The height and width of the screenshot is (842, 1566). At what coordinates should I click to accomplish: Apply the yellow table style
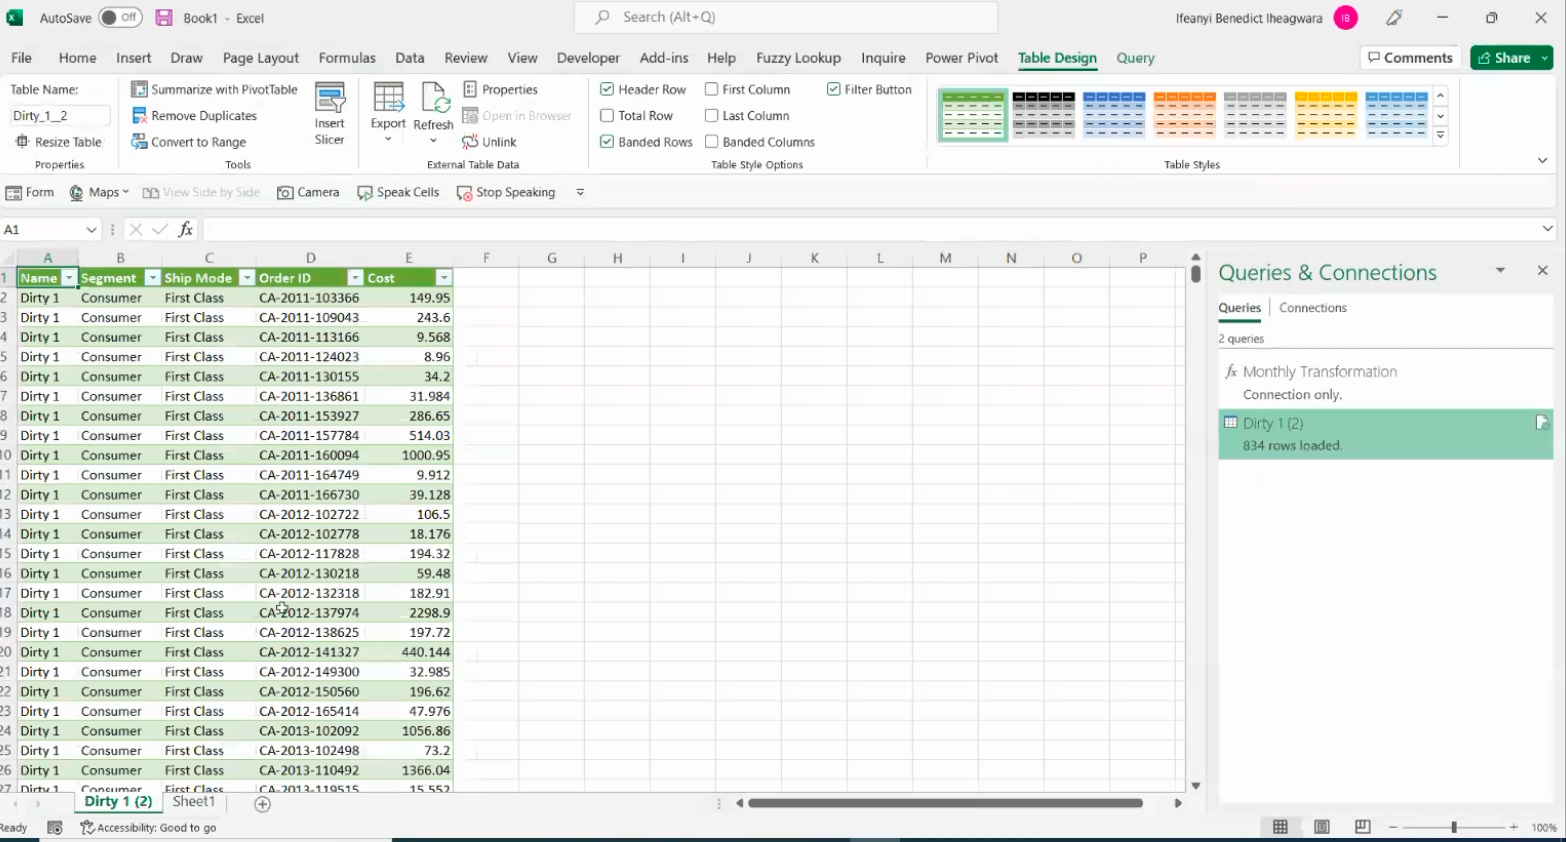click(x=1326, y=114)
